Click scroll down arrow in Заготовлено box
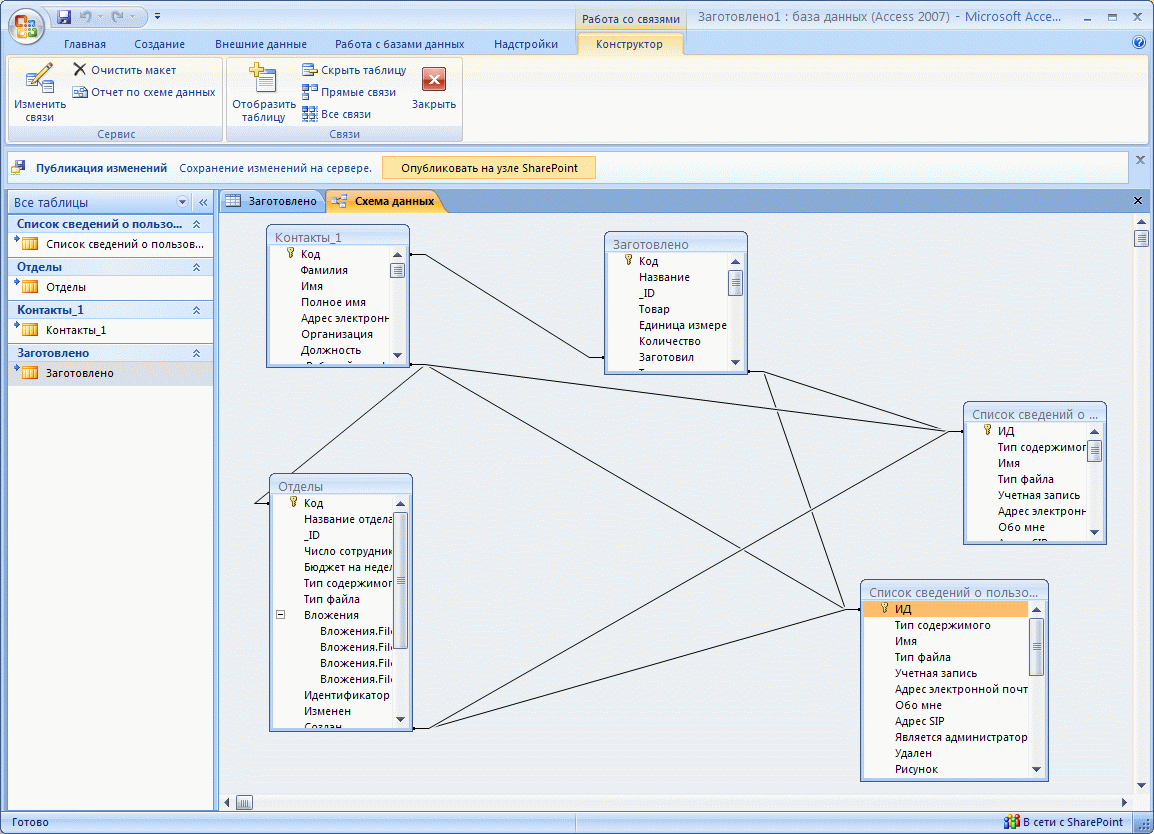The image size is (1154, 834). (735, 362)
